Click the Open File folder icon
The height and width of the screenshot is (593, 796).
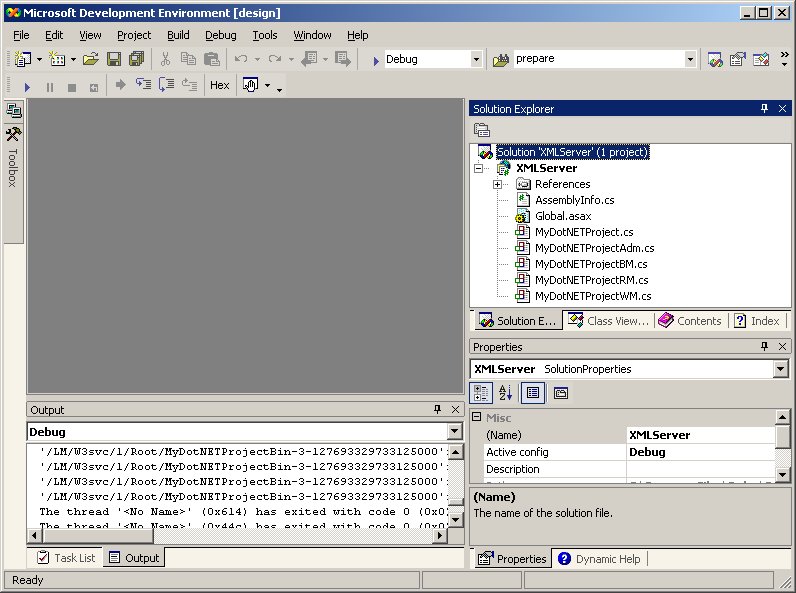pyautogui.click(x=91, y=60)
